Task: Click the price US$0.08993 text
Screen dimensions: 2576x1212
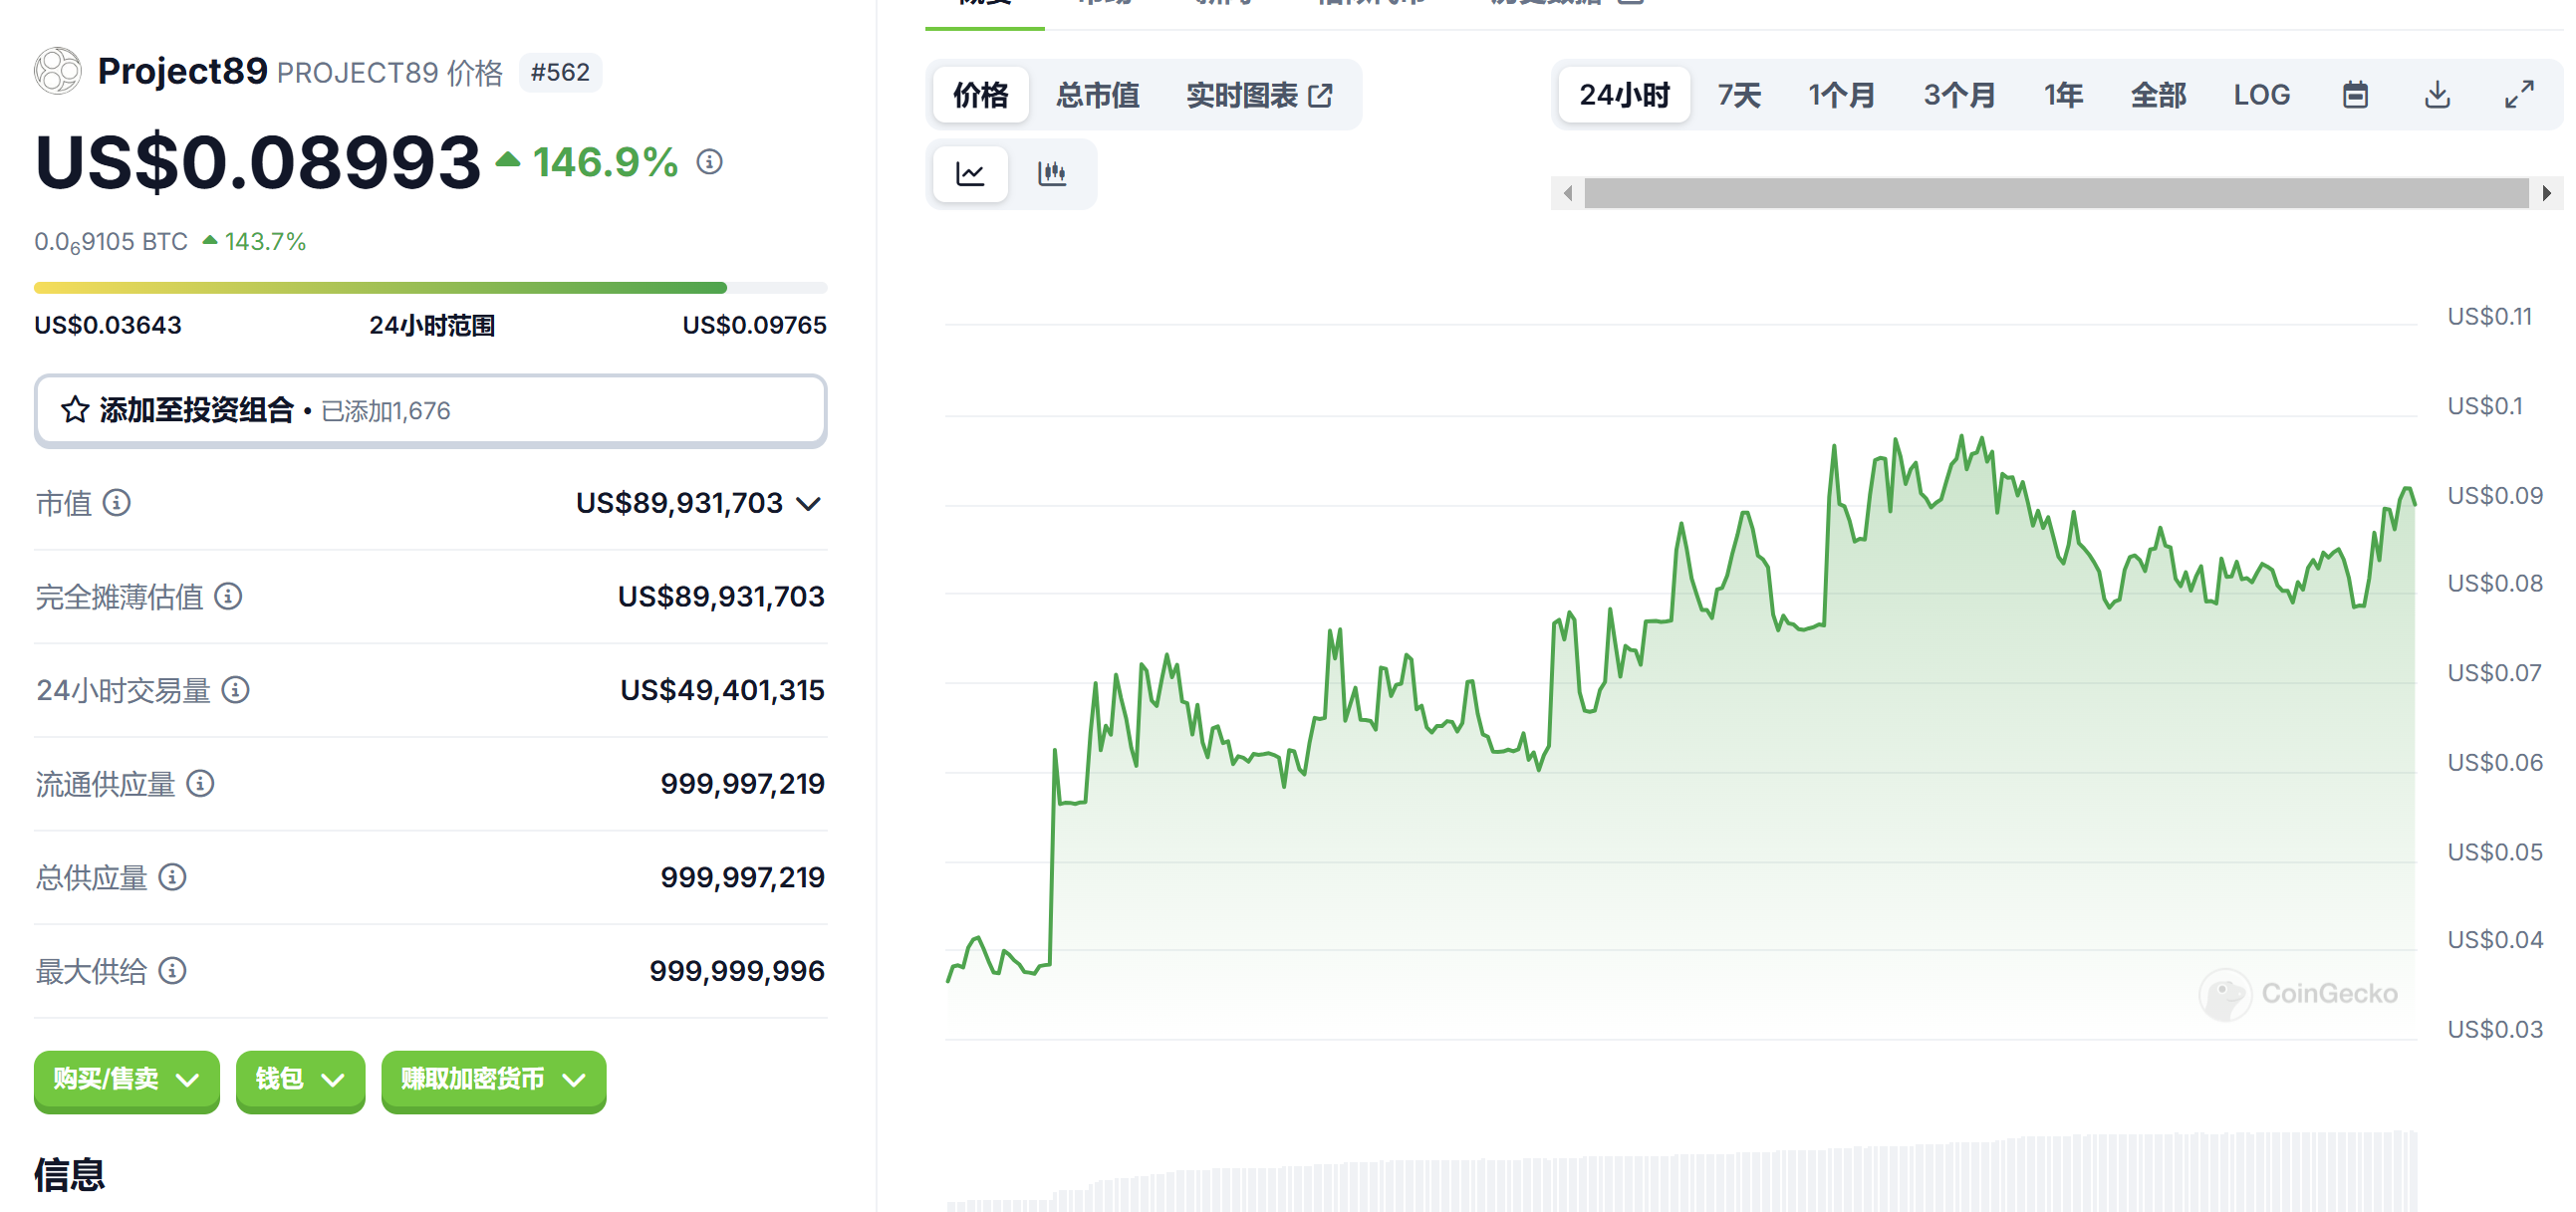Action: coord(258,162)
